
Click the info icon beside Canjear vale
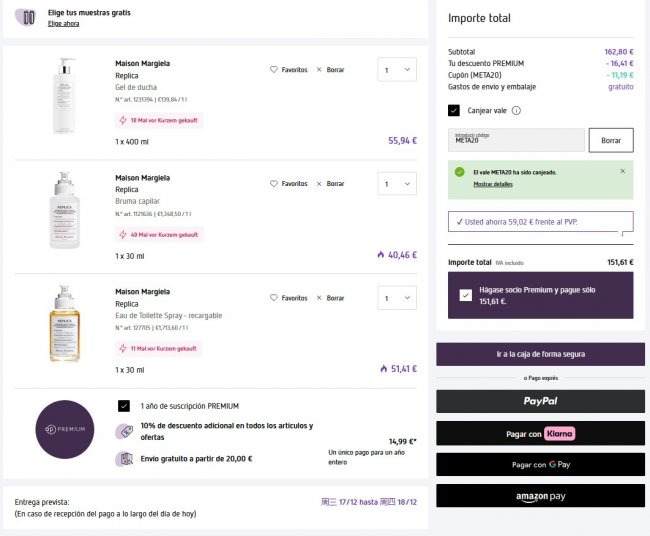click(x=516, y=111)
